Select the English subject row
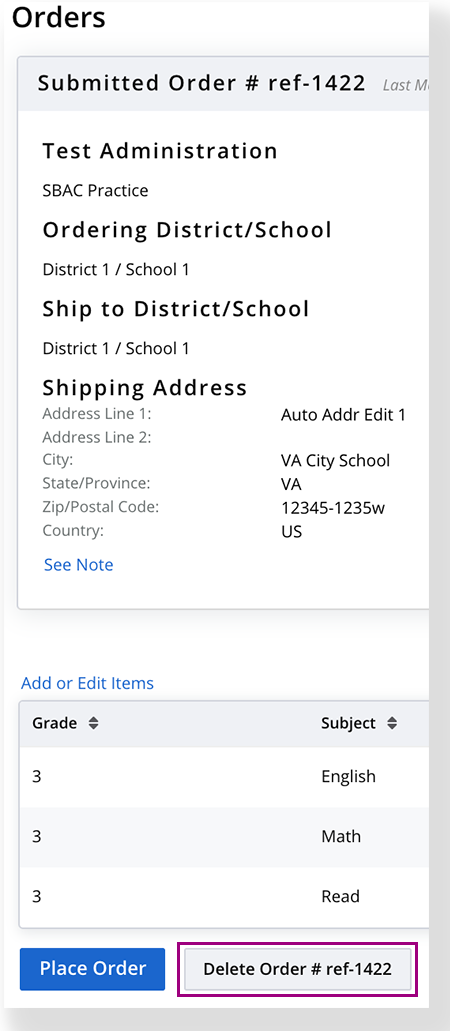The width and height of the screenshot is (450, 1031). (x=224, y=777)
